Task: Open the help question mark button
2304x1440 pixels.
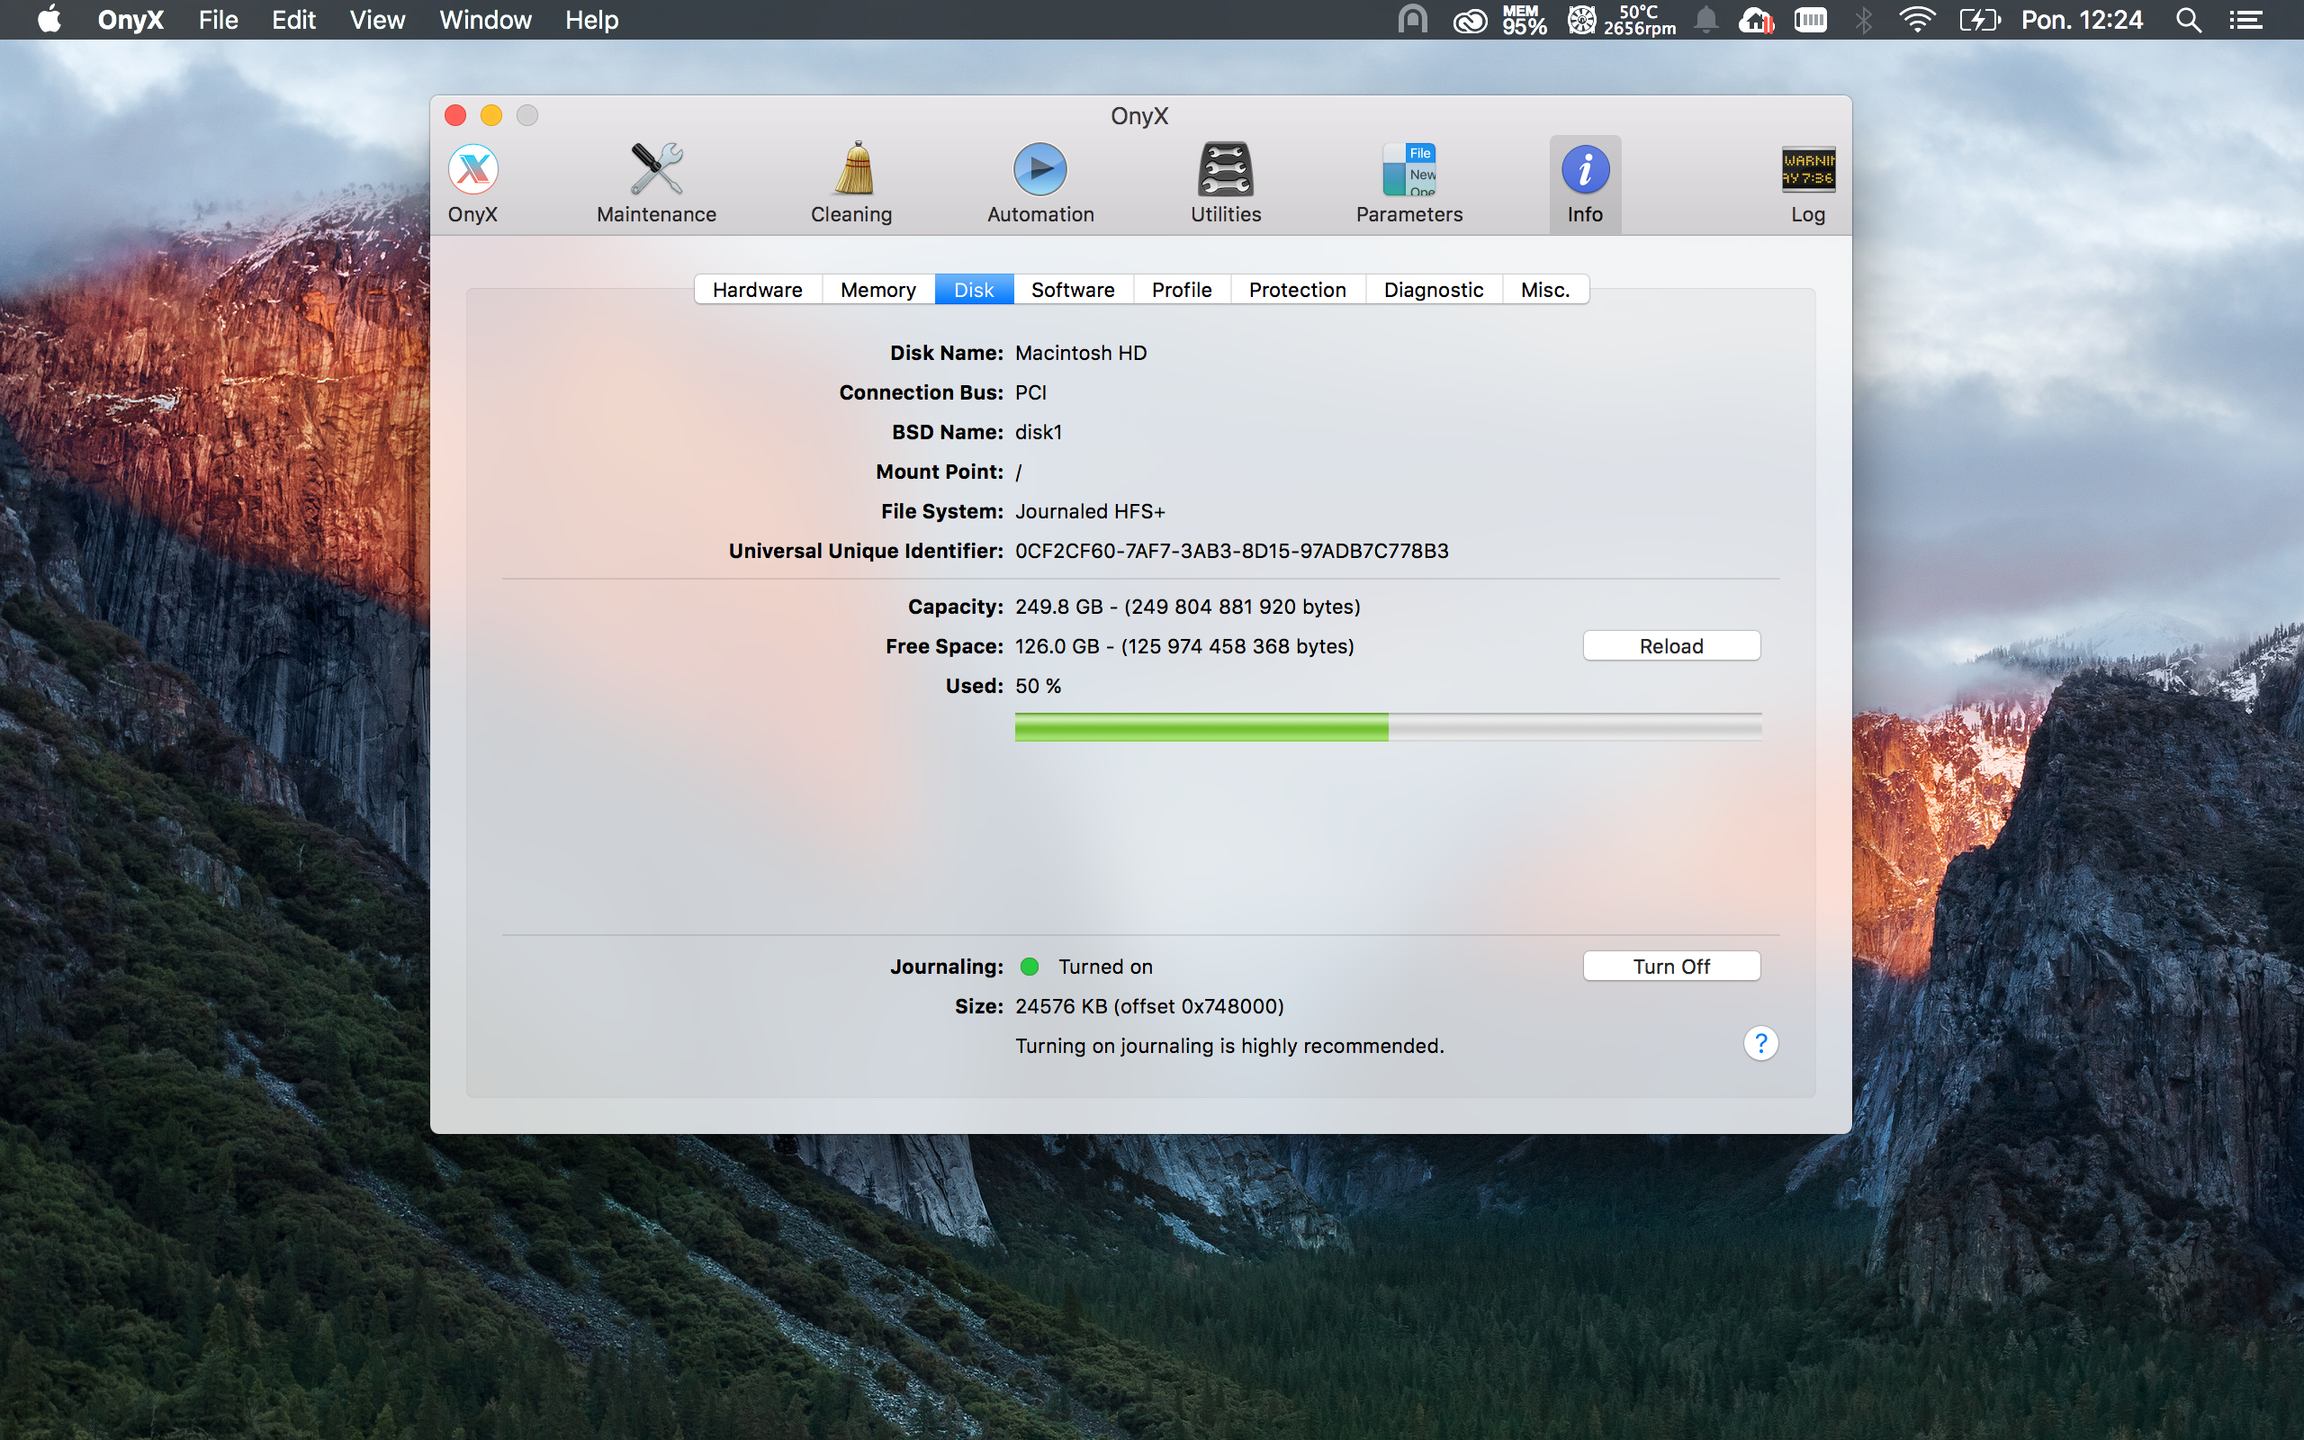Action: [x=1761, y=1043]
